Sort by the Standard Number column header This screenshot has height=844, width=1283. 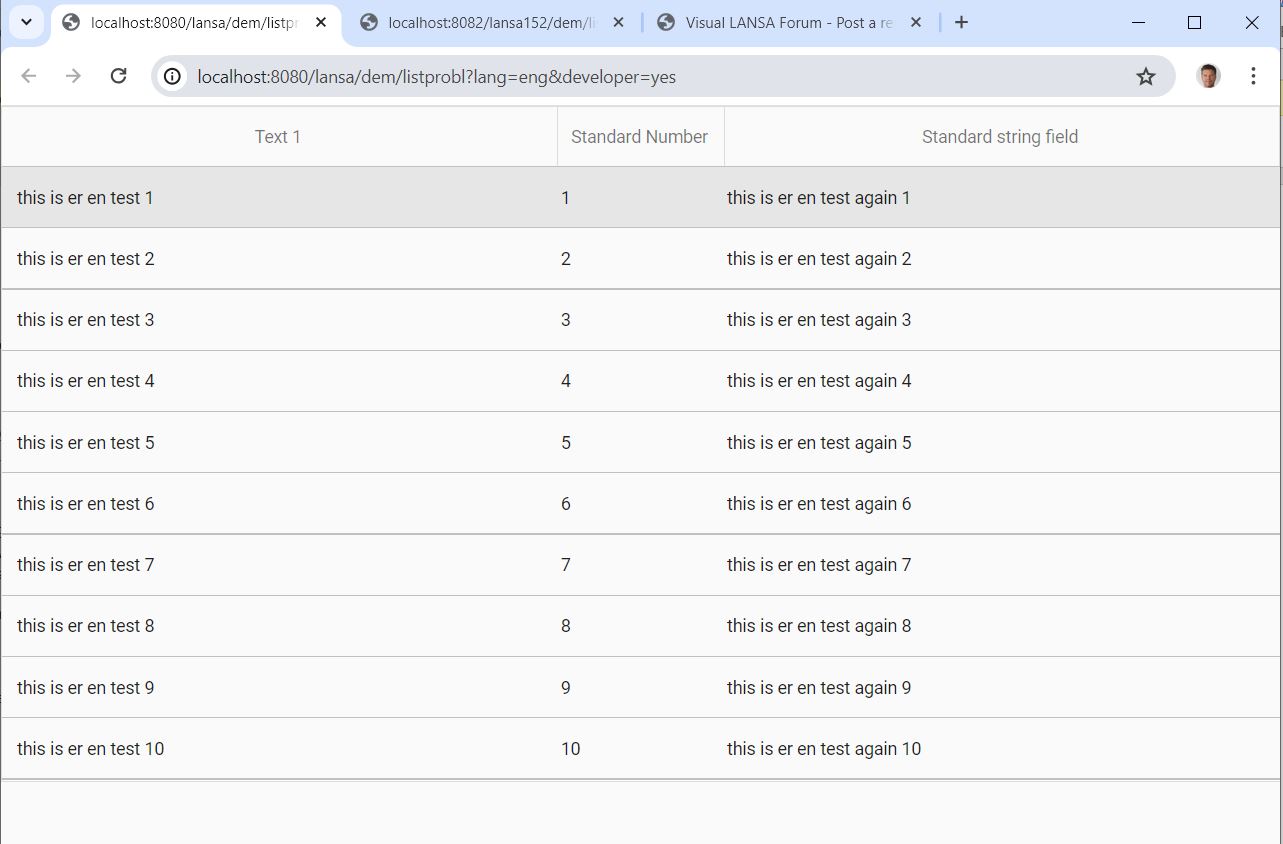(x=639, y=136)
